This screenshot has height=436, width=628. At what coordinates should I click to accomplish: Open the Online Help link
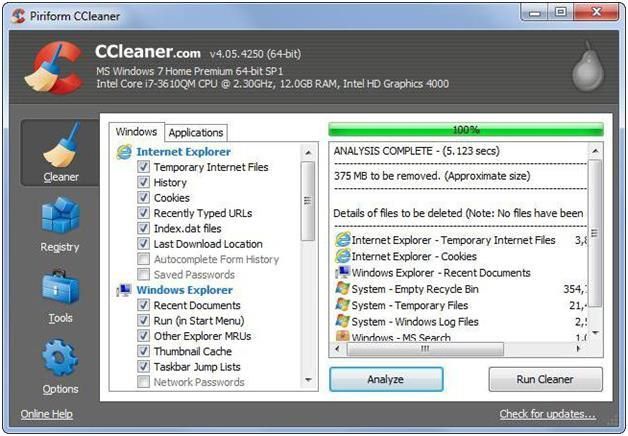point(47,414)
